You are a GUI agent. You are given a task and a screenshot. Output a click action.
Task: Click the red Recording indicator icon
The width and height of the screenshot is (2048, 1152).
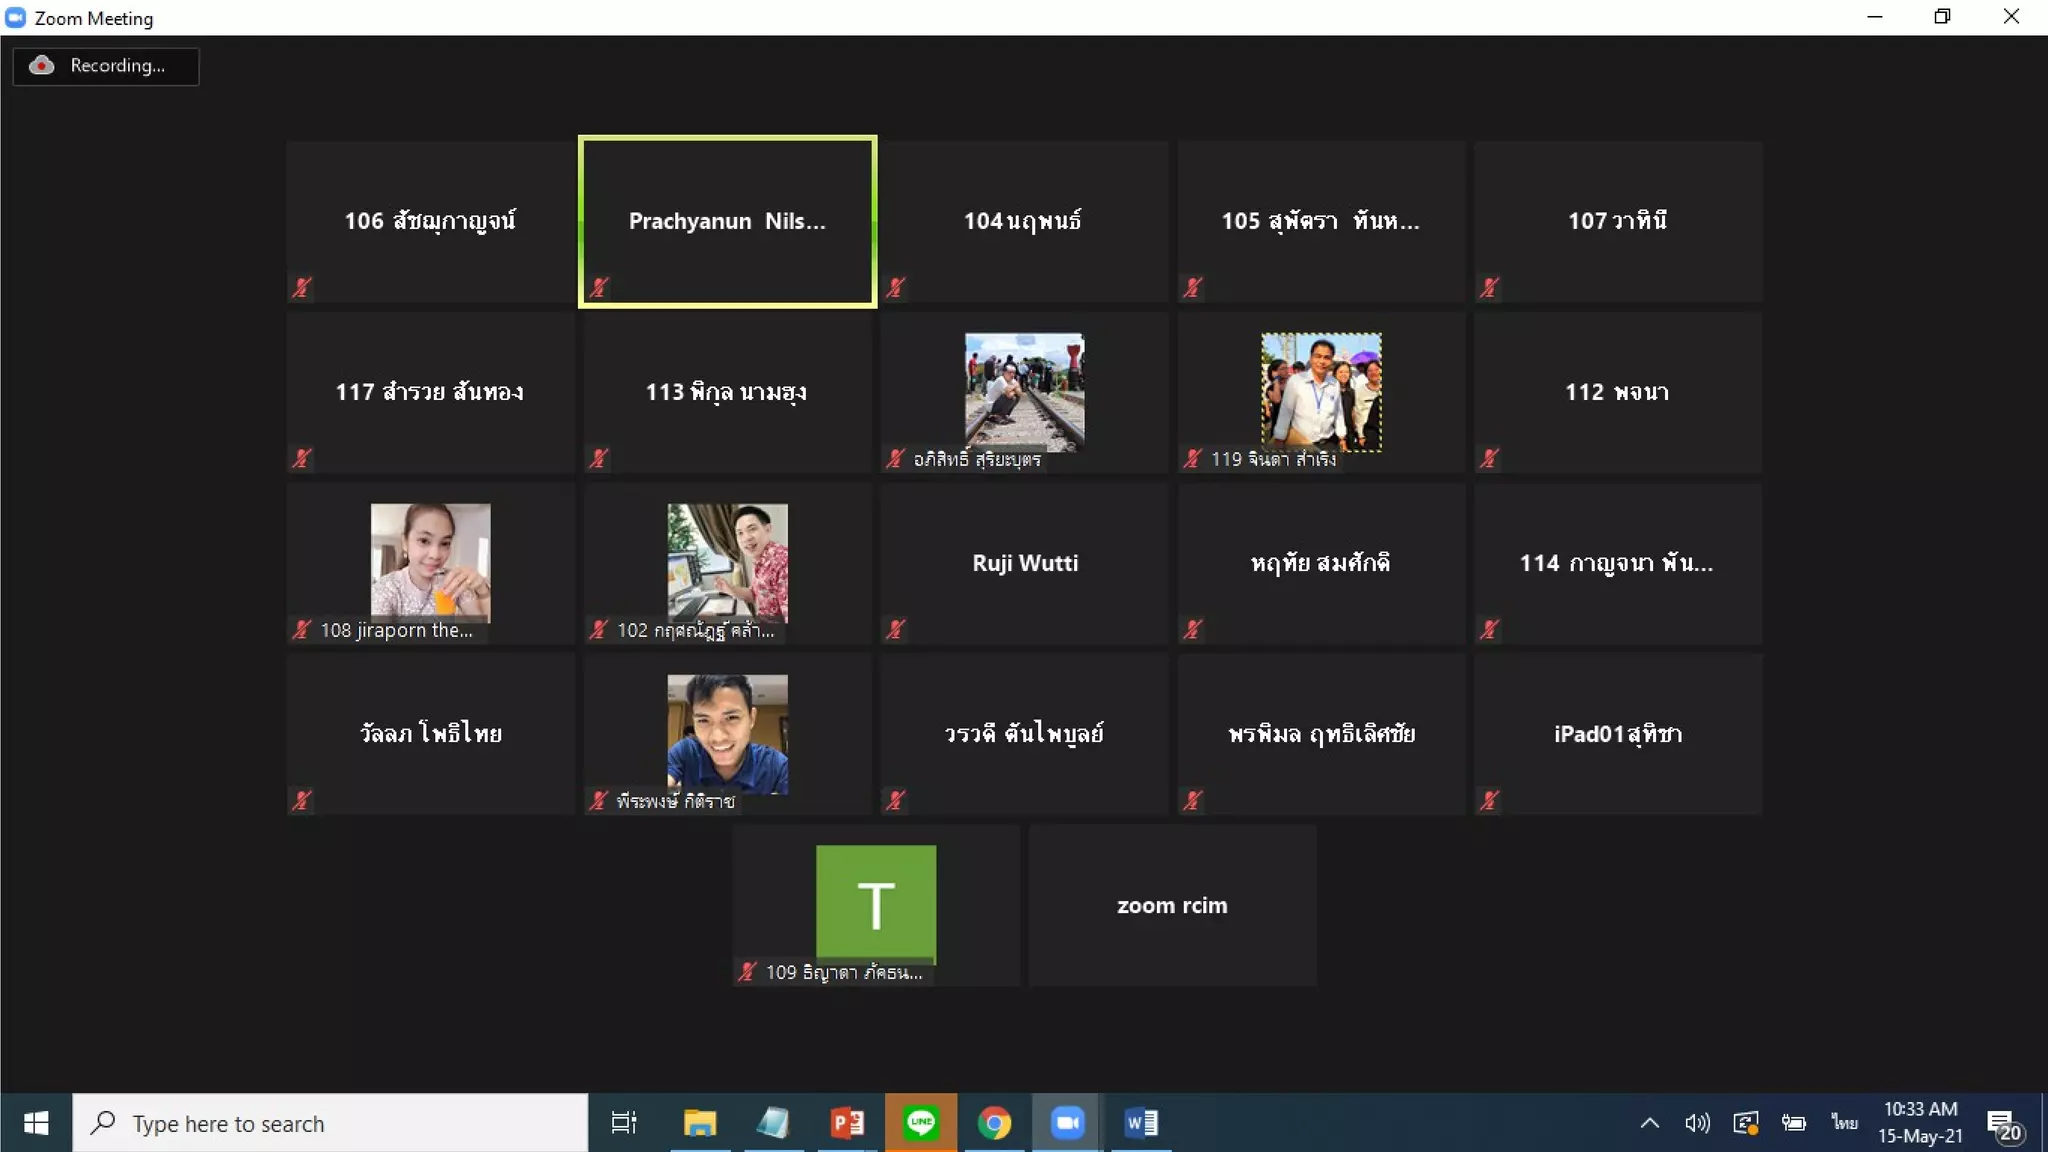(41, 66)
